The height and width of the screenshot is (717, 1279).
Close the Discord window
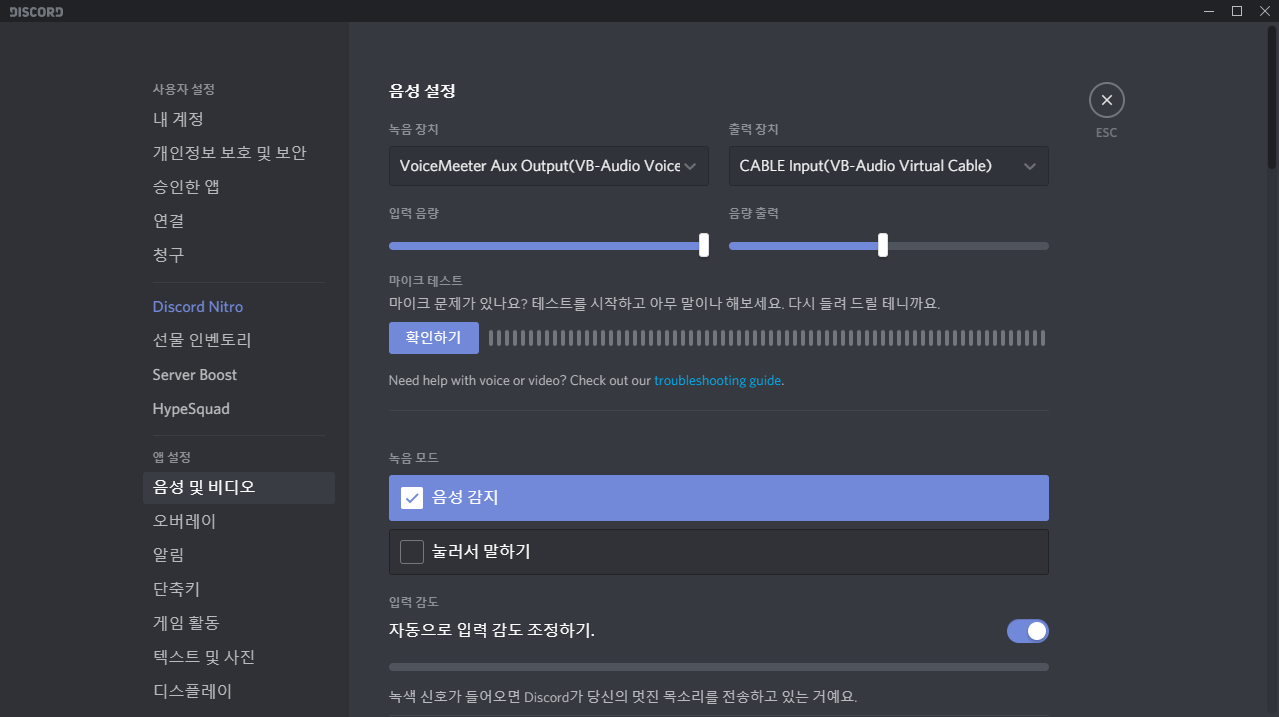(1264, 11)
